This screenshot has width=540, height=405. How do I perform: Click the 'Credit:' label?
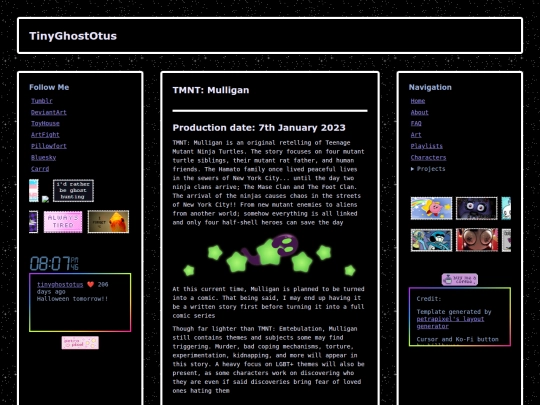[428, 299]
